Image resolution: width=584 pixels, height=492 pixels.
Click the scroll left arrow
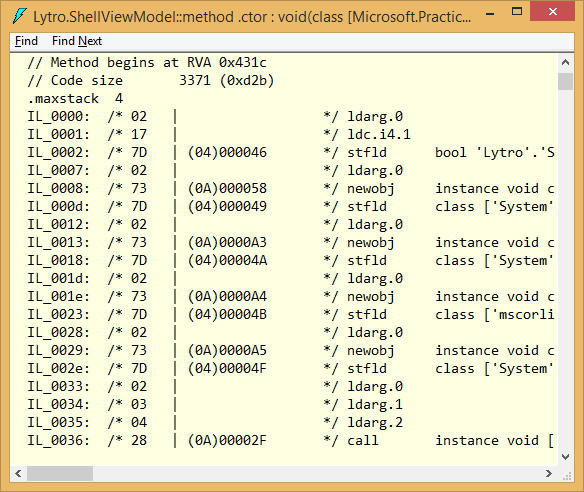18,473
